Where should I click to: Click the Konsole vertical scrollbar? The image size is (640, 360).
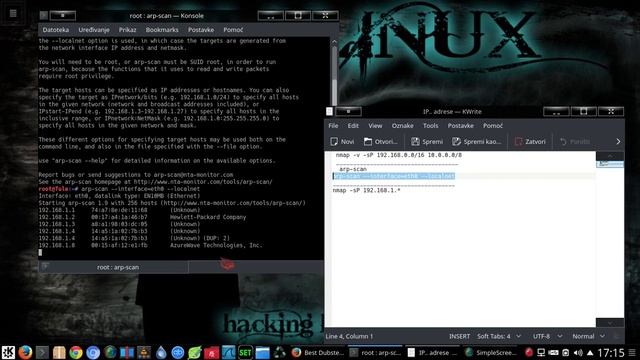tap(334, 73)
